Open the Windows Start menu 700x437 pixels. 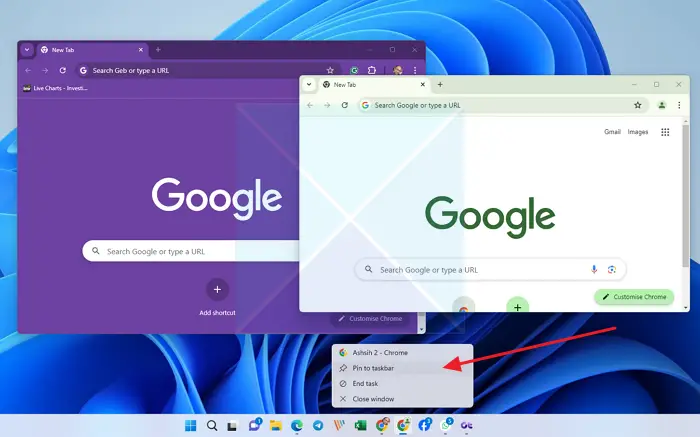[x=191, y=426]
